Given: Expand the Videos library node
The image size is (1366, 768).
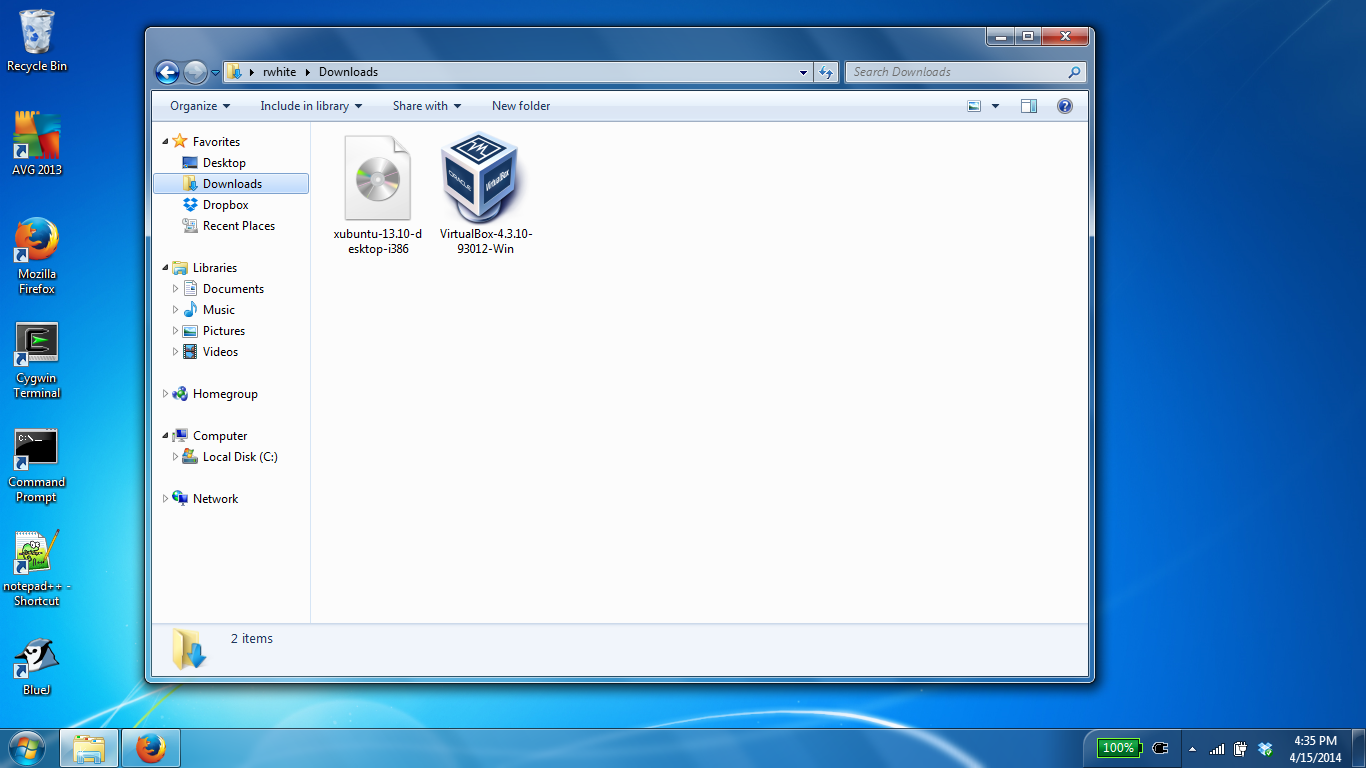Looking at the screenshot, I should pyautogui.click(x=176, y=352).
